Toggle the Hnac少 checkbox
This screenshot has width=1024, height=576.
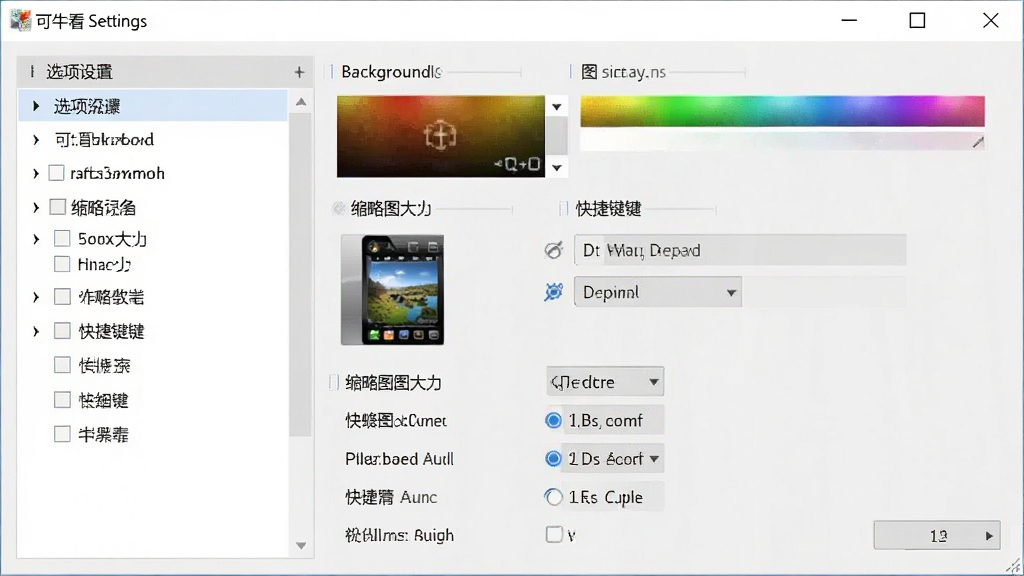point(62,264)
